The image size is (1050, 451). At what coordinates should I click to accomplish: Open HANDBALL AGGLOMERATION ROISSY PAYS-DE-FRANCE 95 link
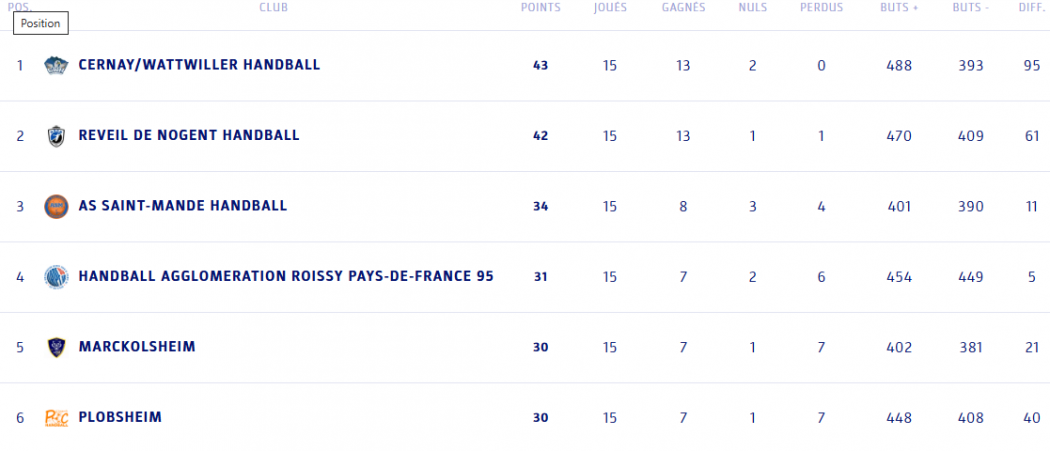coord(286,277)
